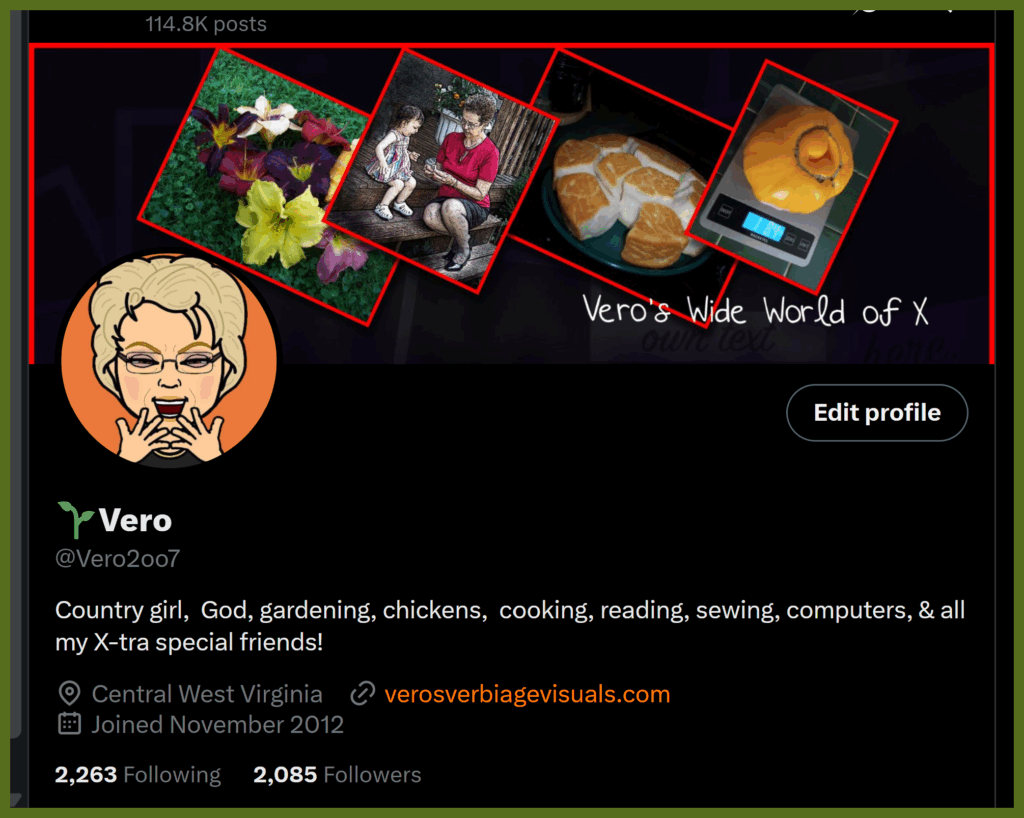Open the verosverbiagevisuals.com website link

[x=527, y=694]
